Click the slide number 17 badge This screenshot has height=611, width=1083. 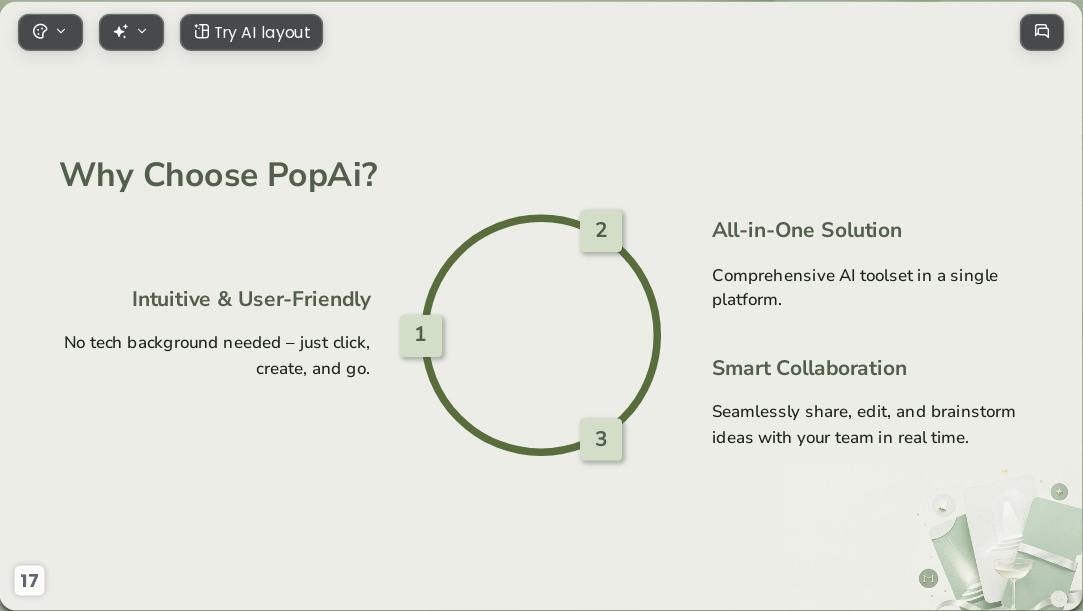tap(29, 580)
